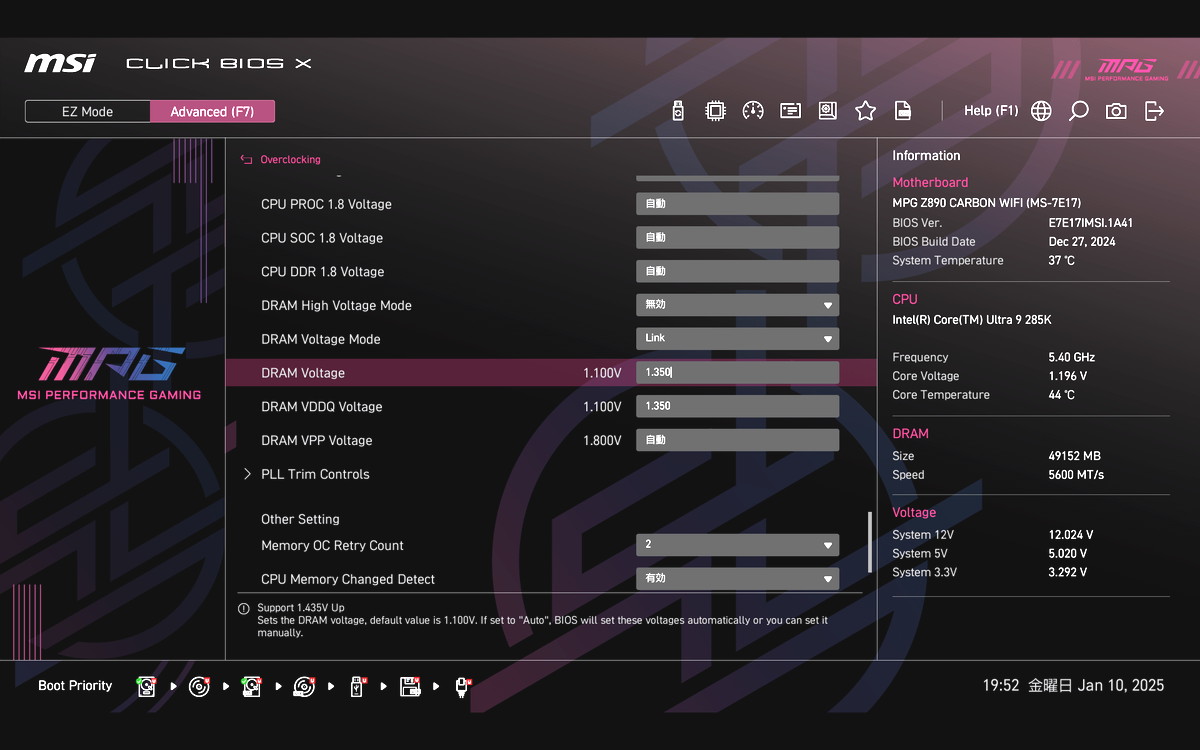1200x750 pixels.
Task: Select the floppy disk boot device icon
Action: [409, 686]
